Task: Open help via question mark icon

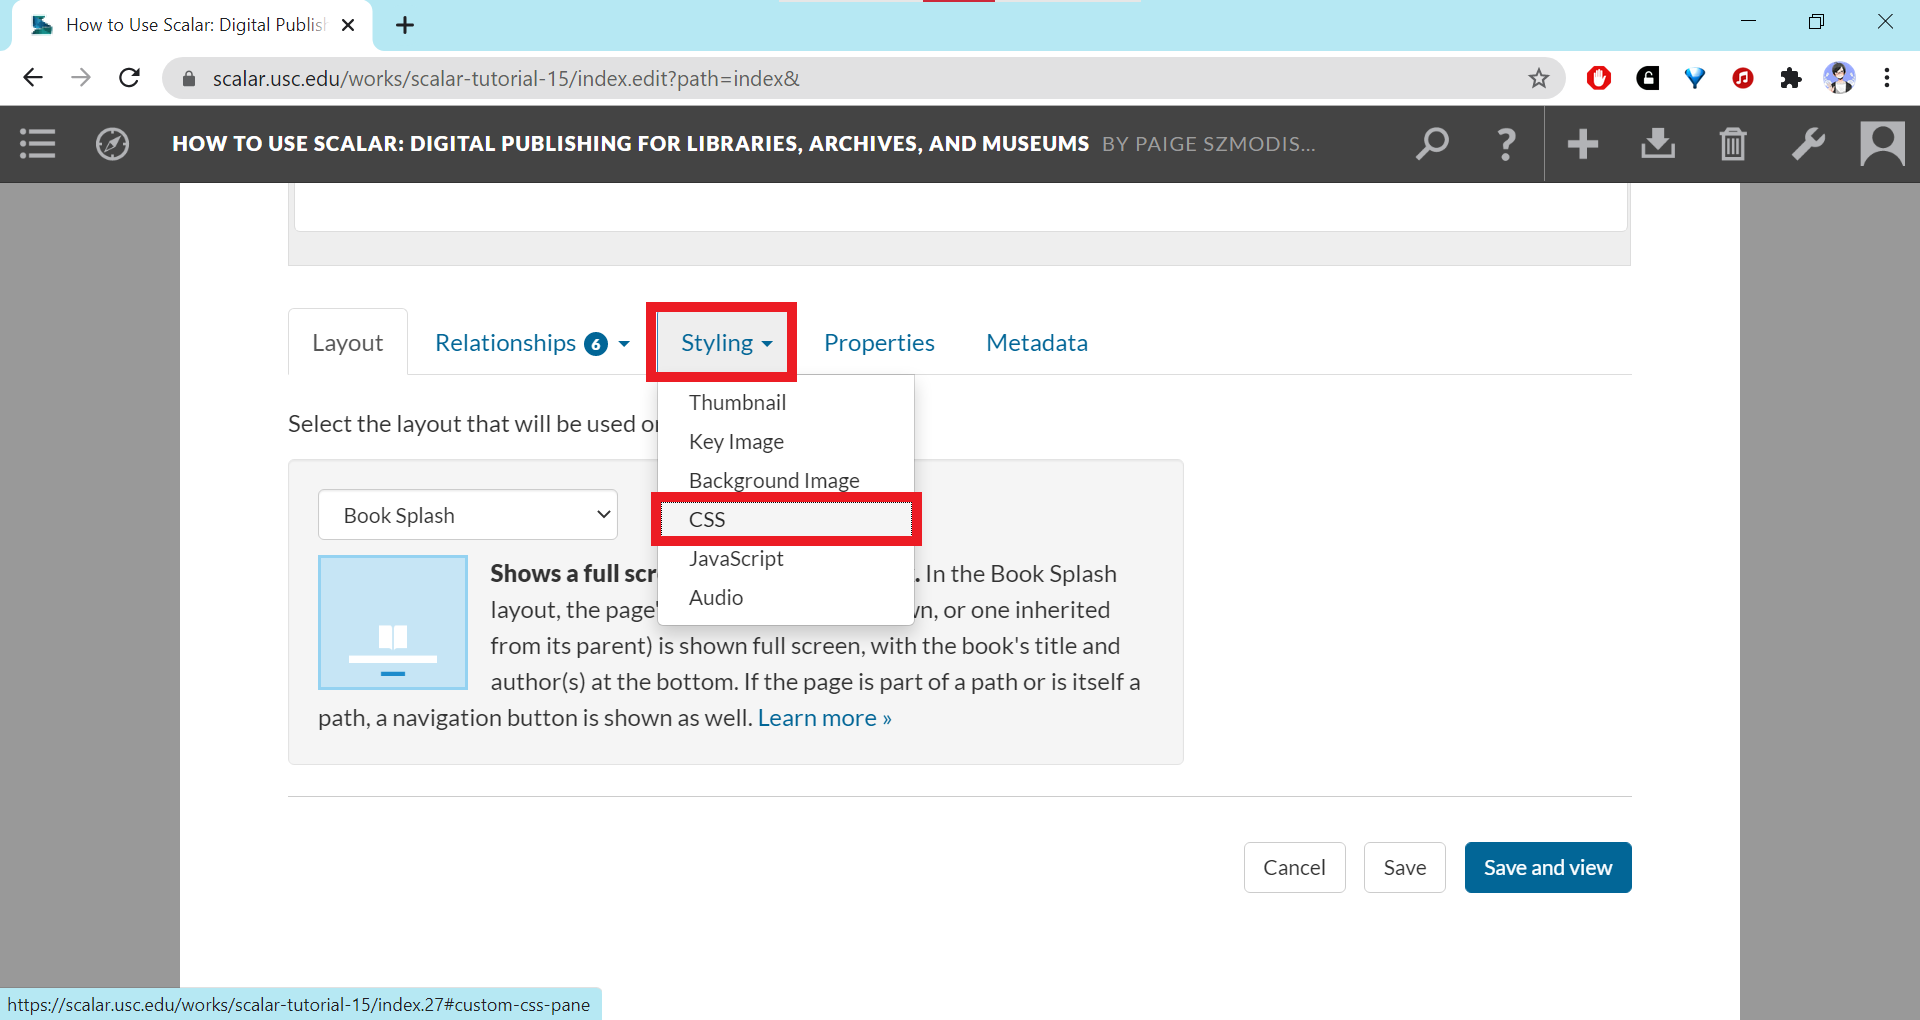Action: click(1506, 144)
